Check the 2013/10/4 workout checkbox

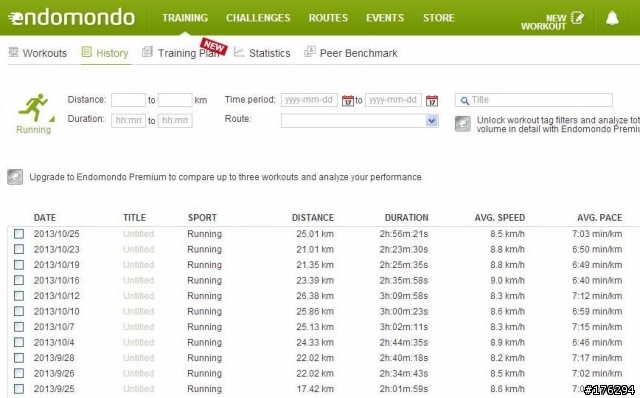[19, 342]
